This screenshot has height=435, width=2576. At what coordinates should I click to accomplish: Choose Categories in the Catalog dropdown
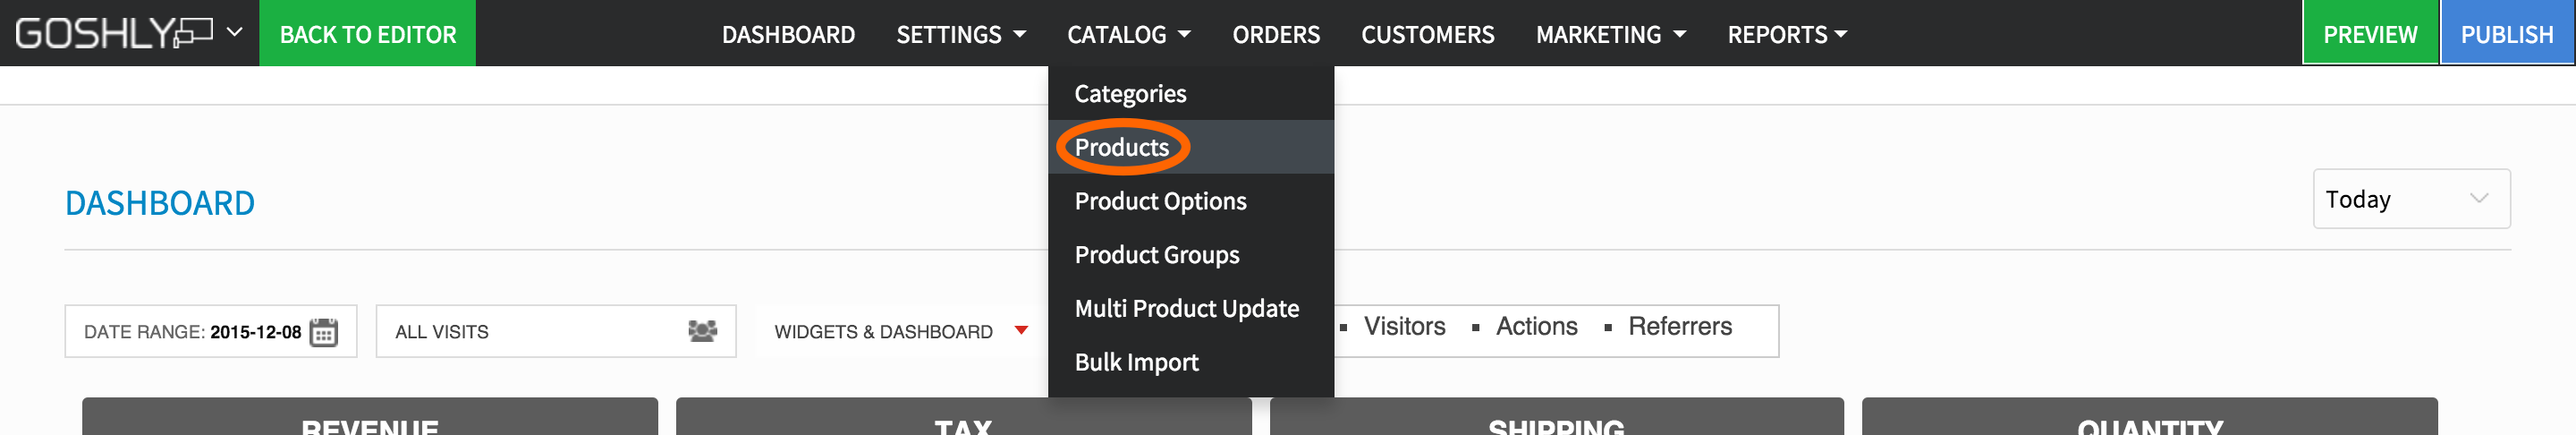(1130, 94)
